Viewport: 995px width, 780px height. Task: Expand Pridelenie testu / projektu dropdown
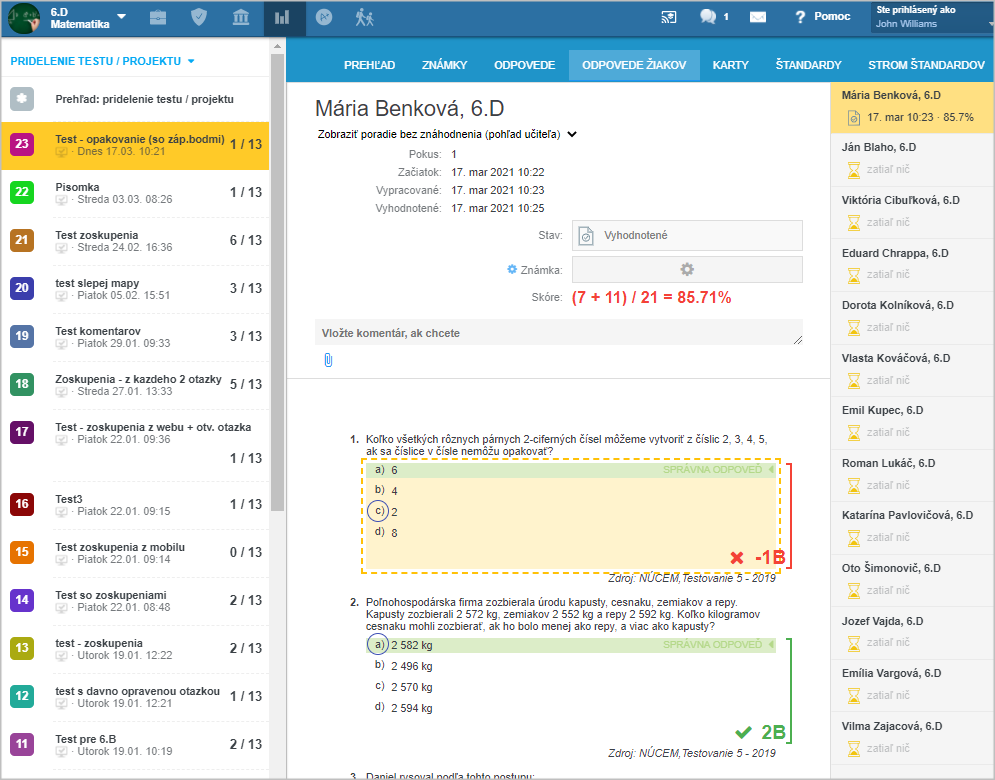(102, 61)
